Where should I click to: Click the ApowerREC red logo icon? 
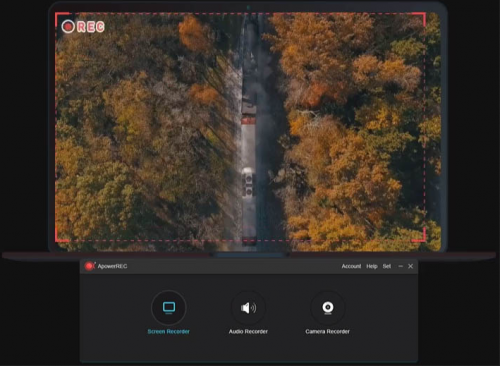tap(90, 266)
